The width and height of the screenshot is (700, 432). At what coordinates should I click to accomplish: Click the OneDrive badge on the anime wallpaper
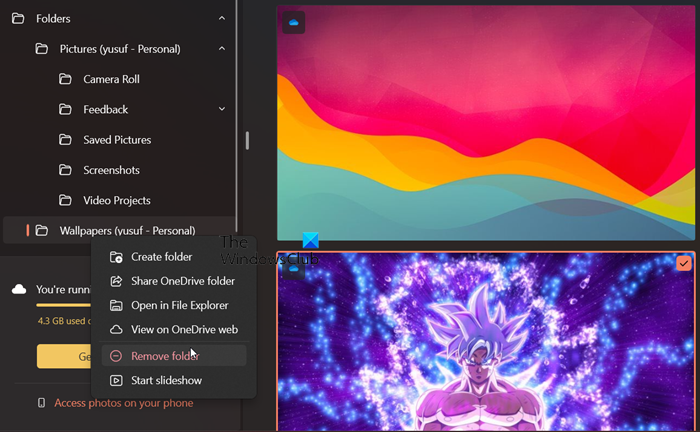coord(293,269)
